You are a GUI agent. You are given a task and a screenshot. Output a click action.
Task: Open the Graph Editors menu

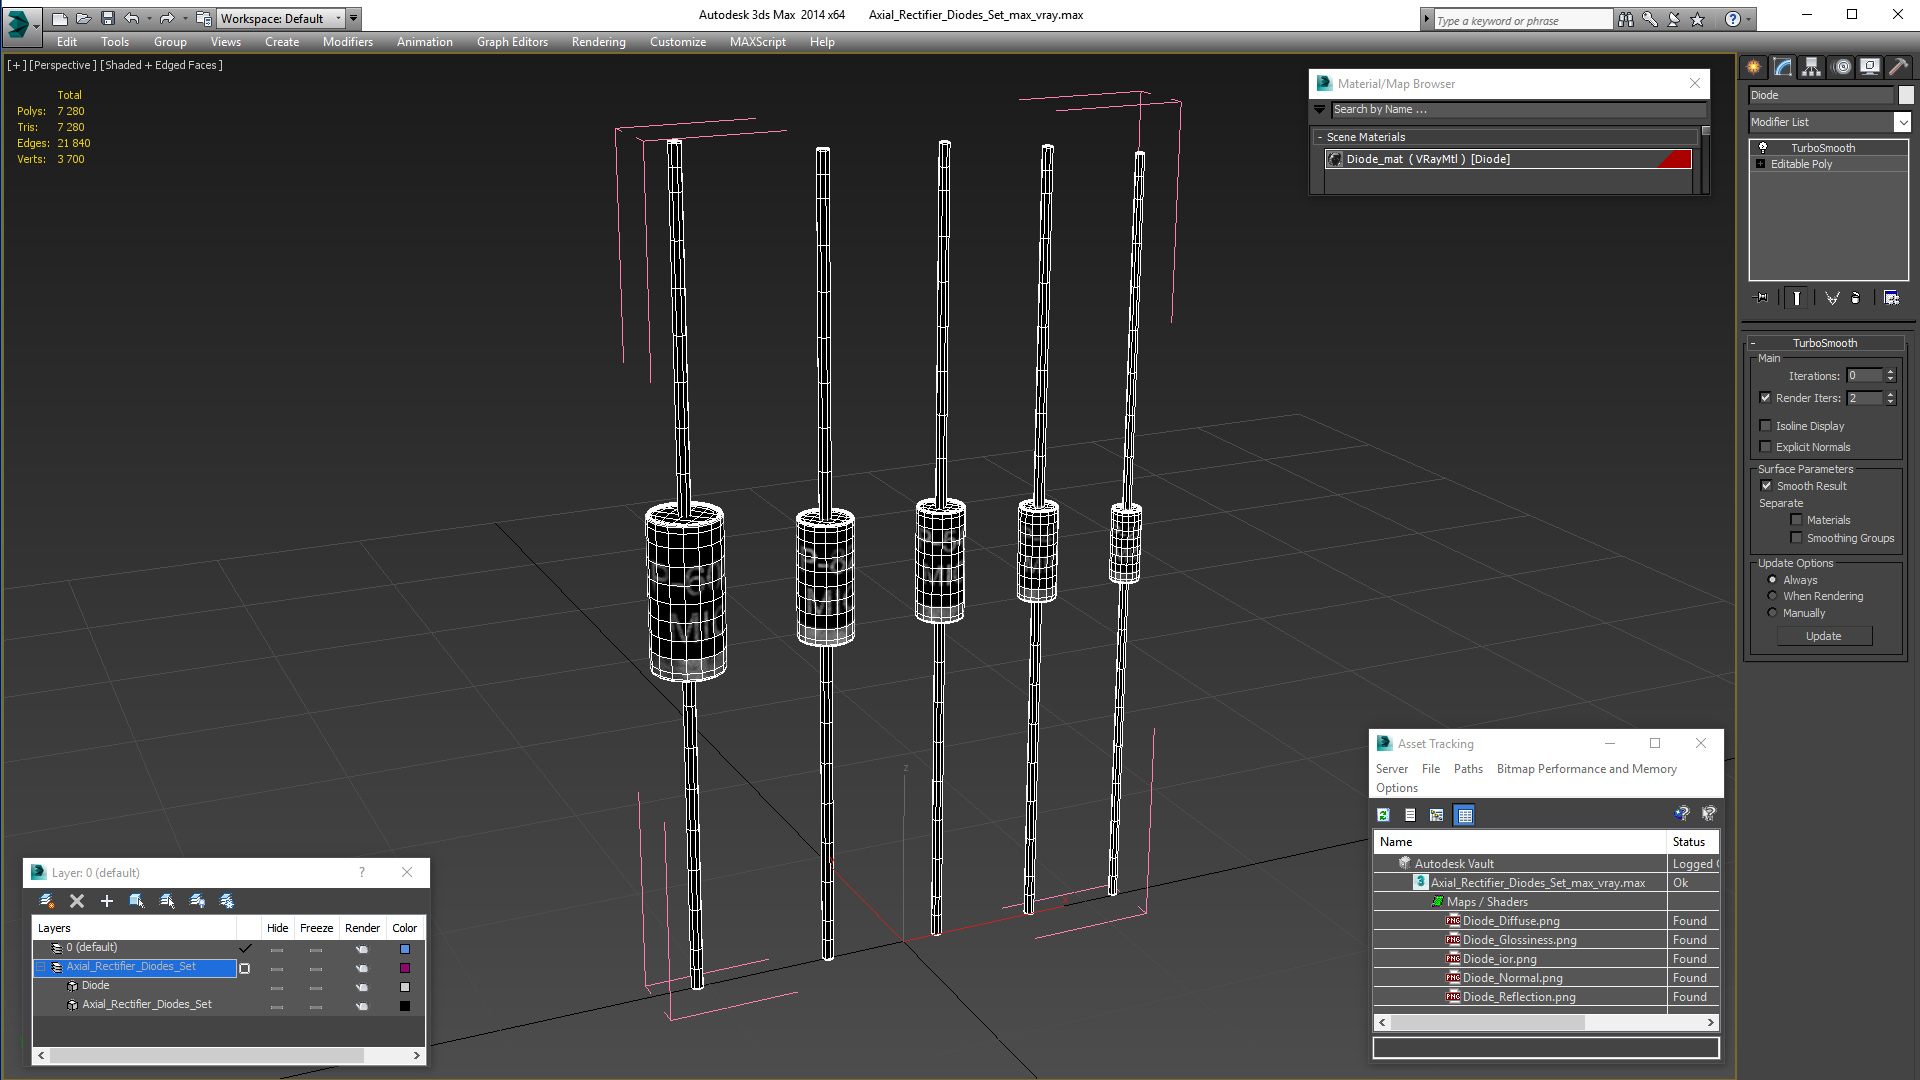point(512,42)
